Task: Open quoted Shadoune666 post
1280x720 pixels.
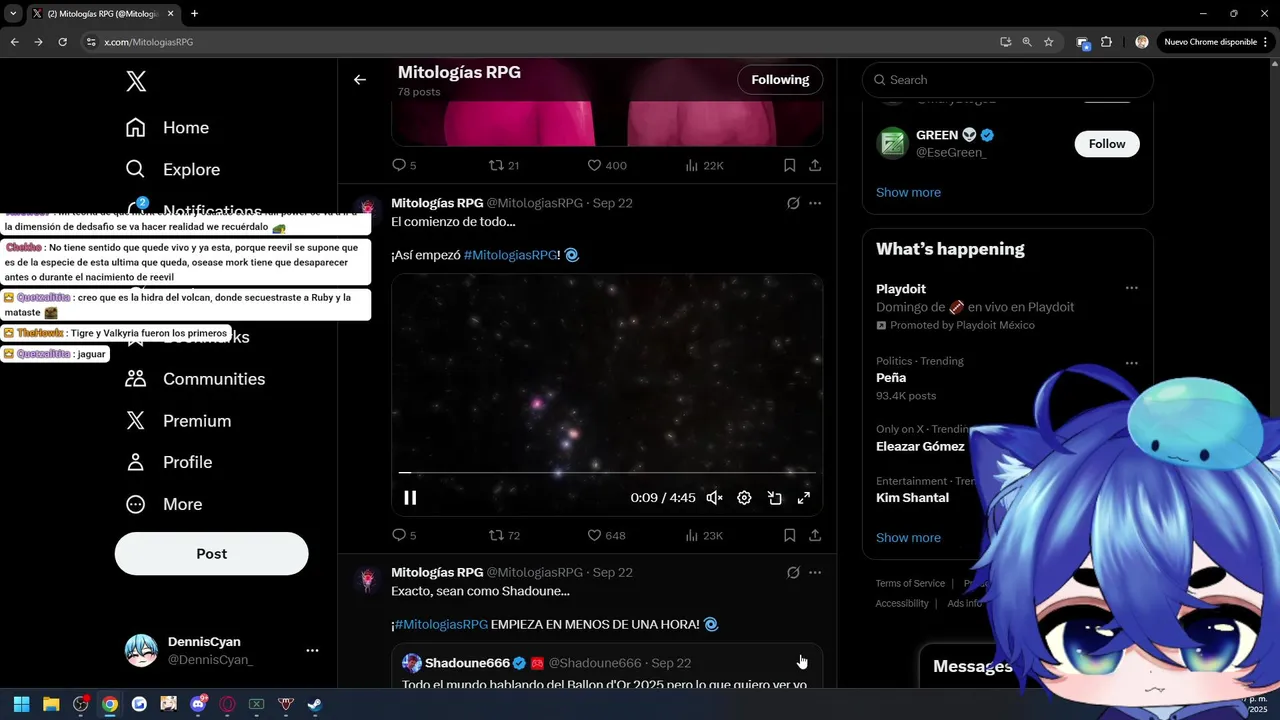Action: (607, 666)
